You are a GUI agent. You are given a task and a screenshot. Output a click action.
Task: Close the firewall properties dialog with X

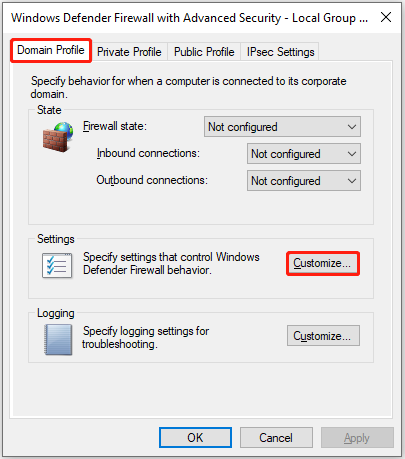[x=386, y=17]
